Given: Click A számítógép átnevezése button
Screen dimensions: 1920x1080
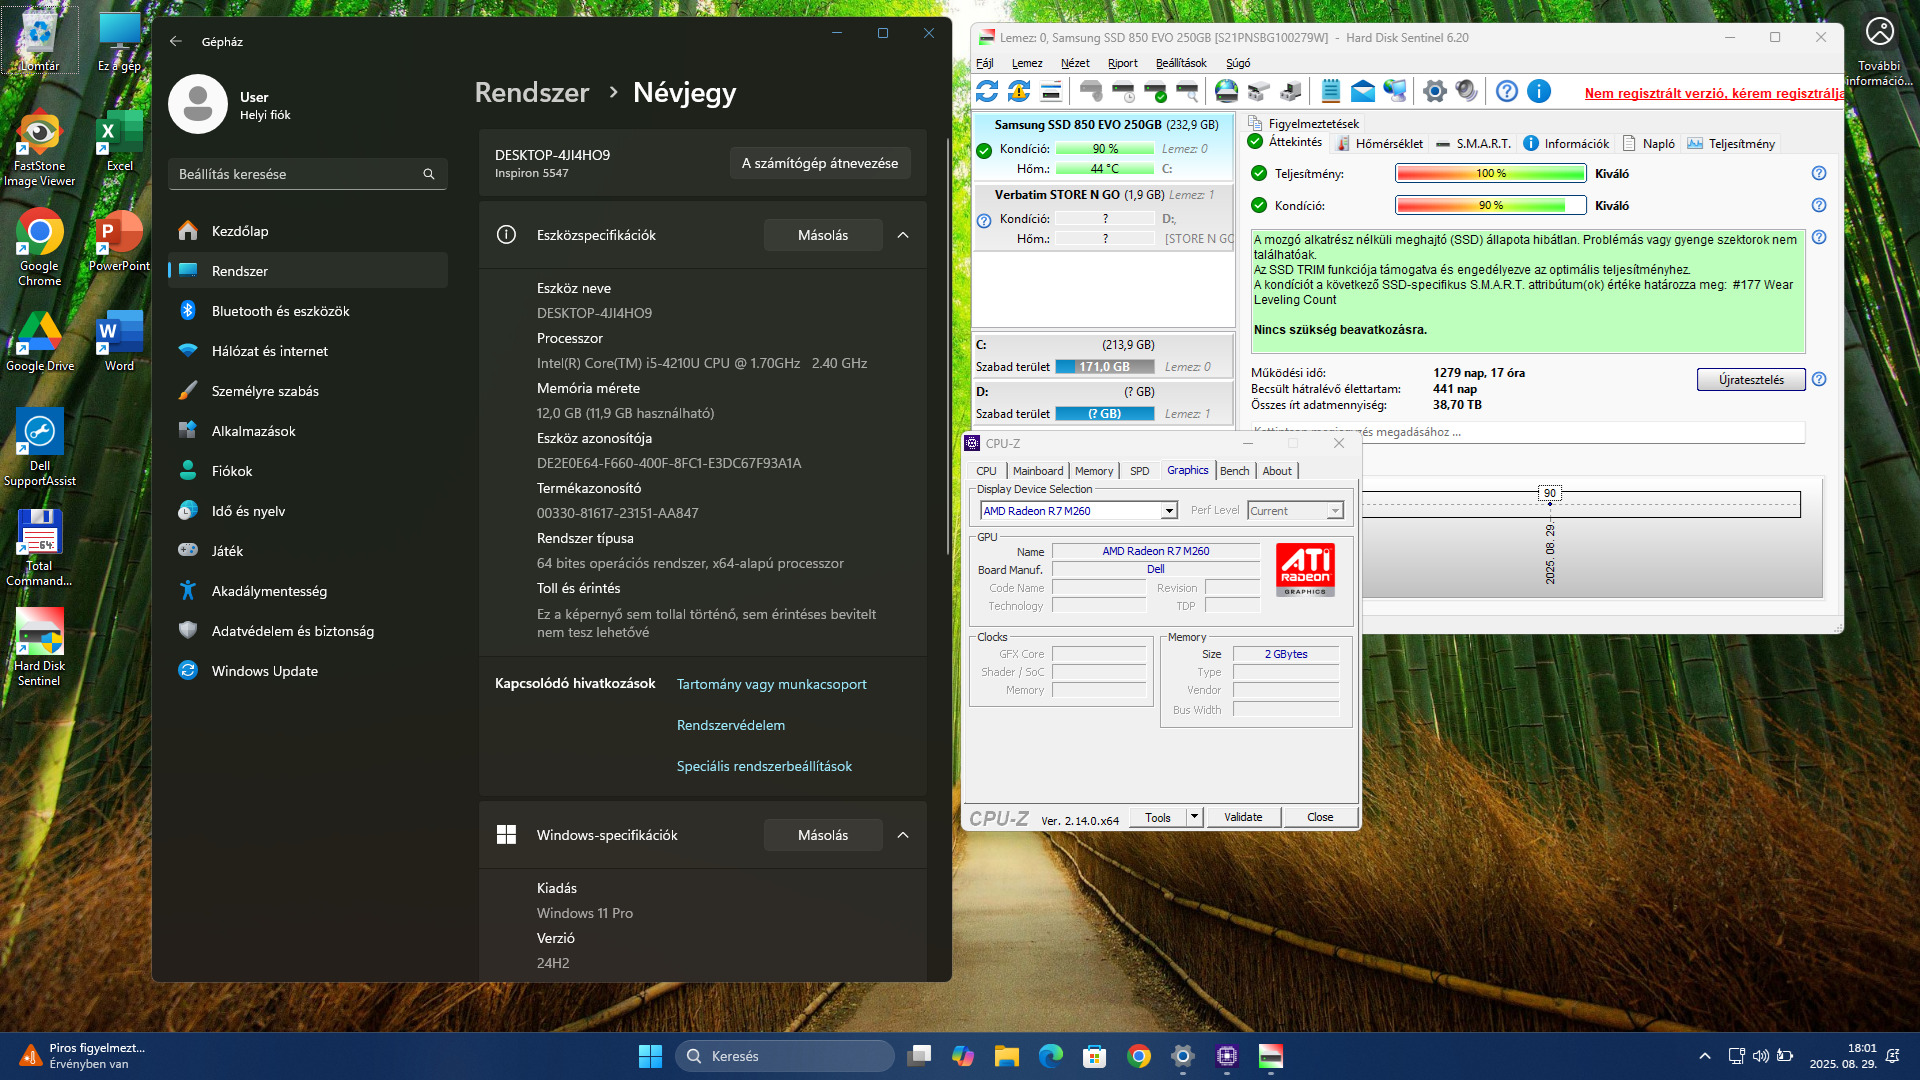Looking at the screenshot, I should (x=819, y=163).
